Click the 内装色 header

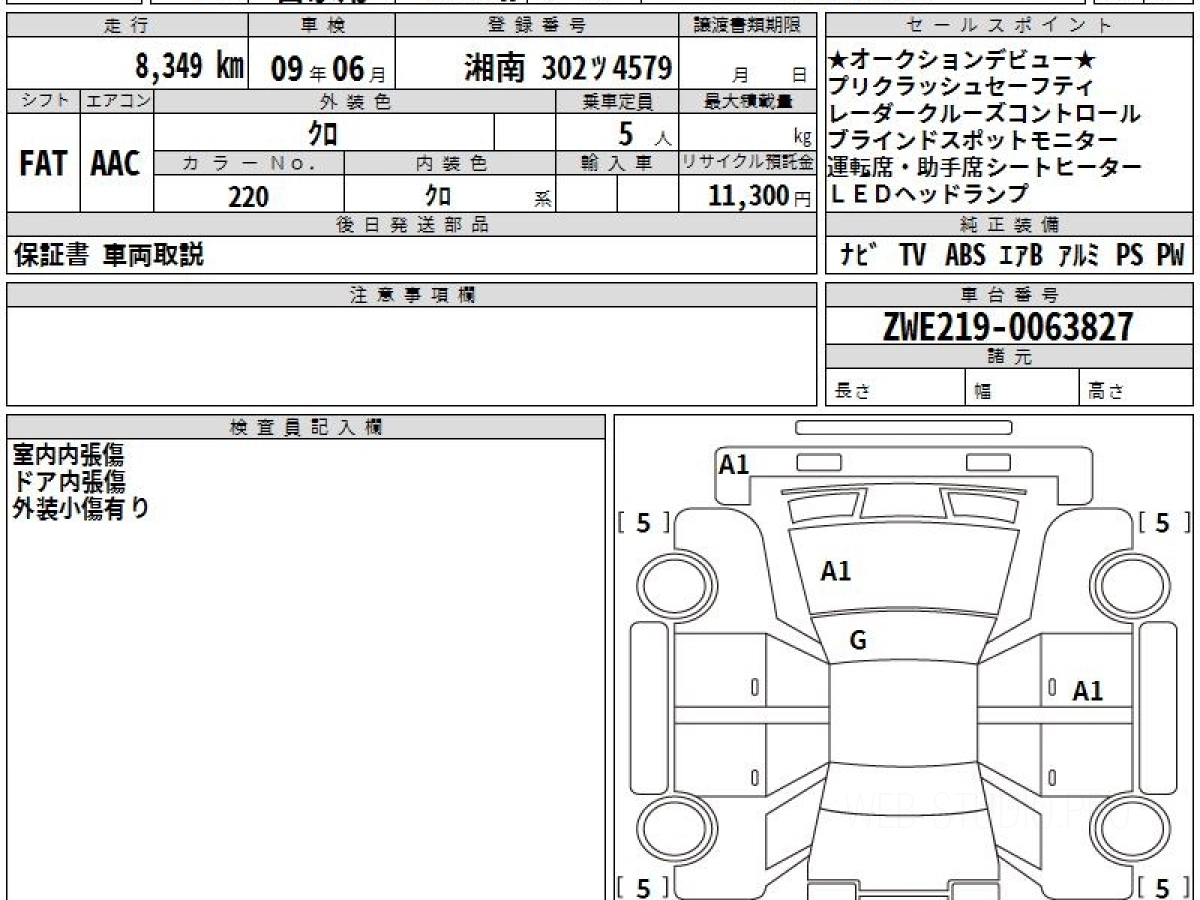(450, 163)
